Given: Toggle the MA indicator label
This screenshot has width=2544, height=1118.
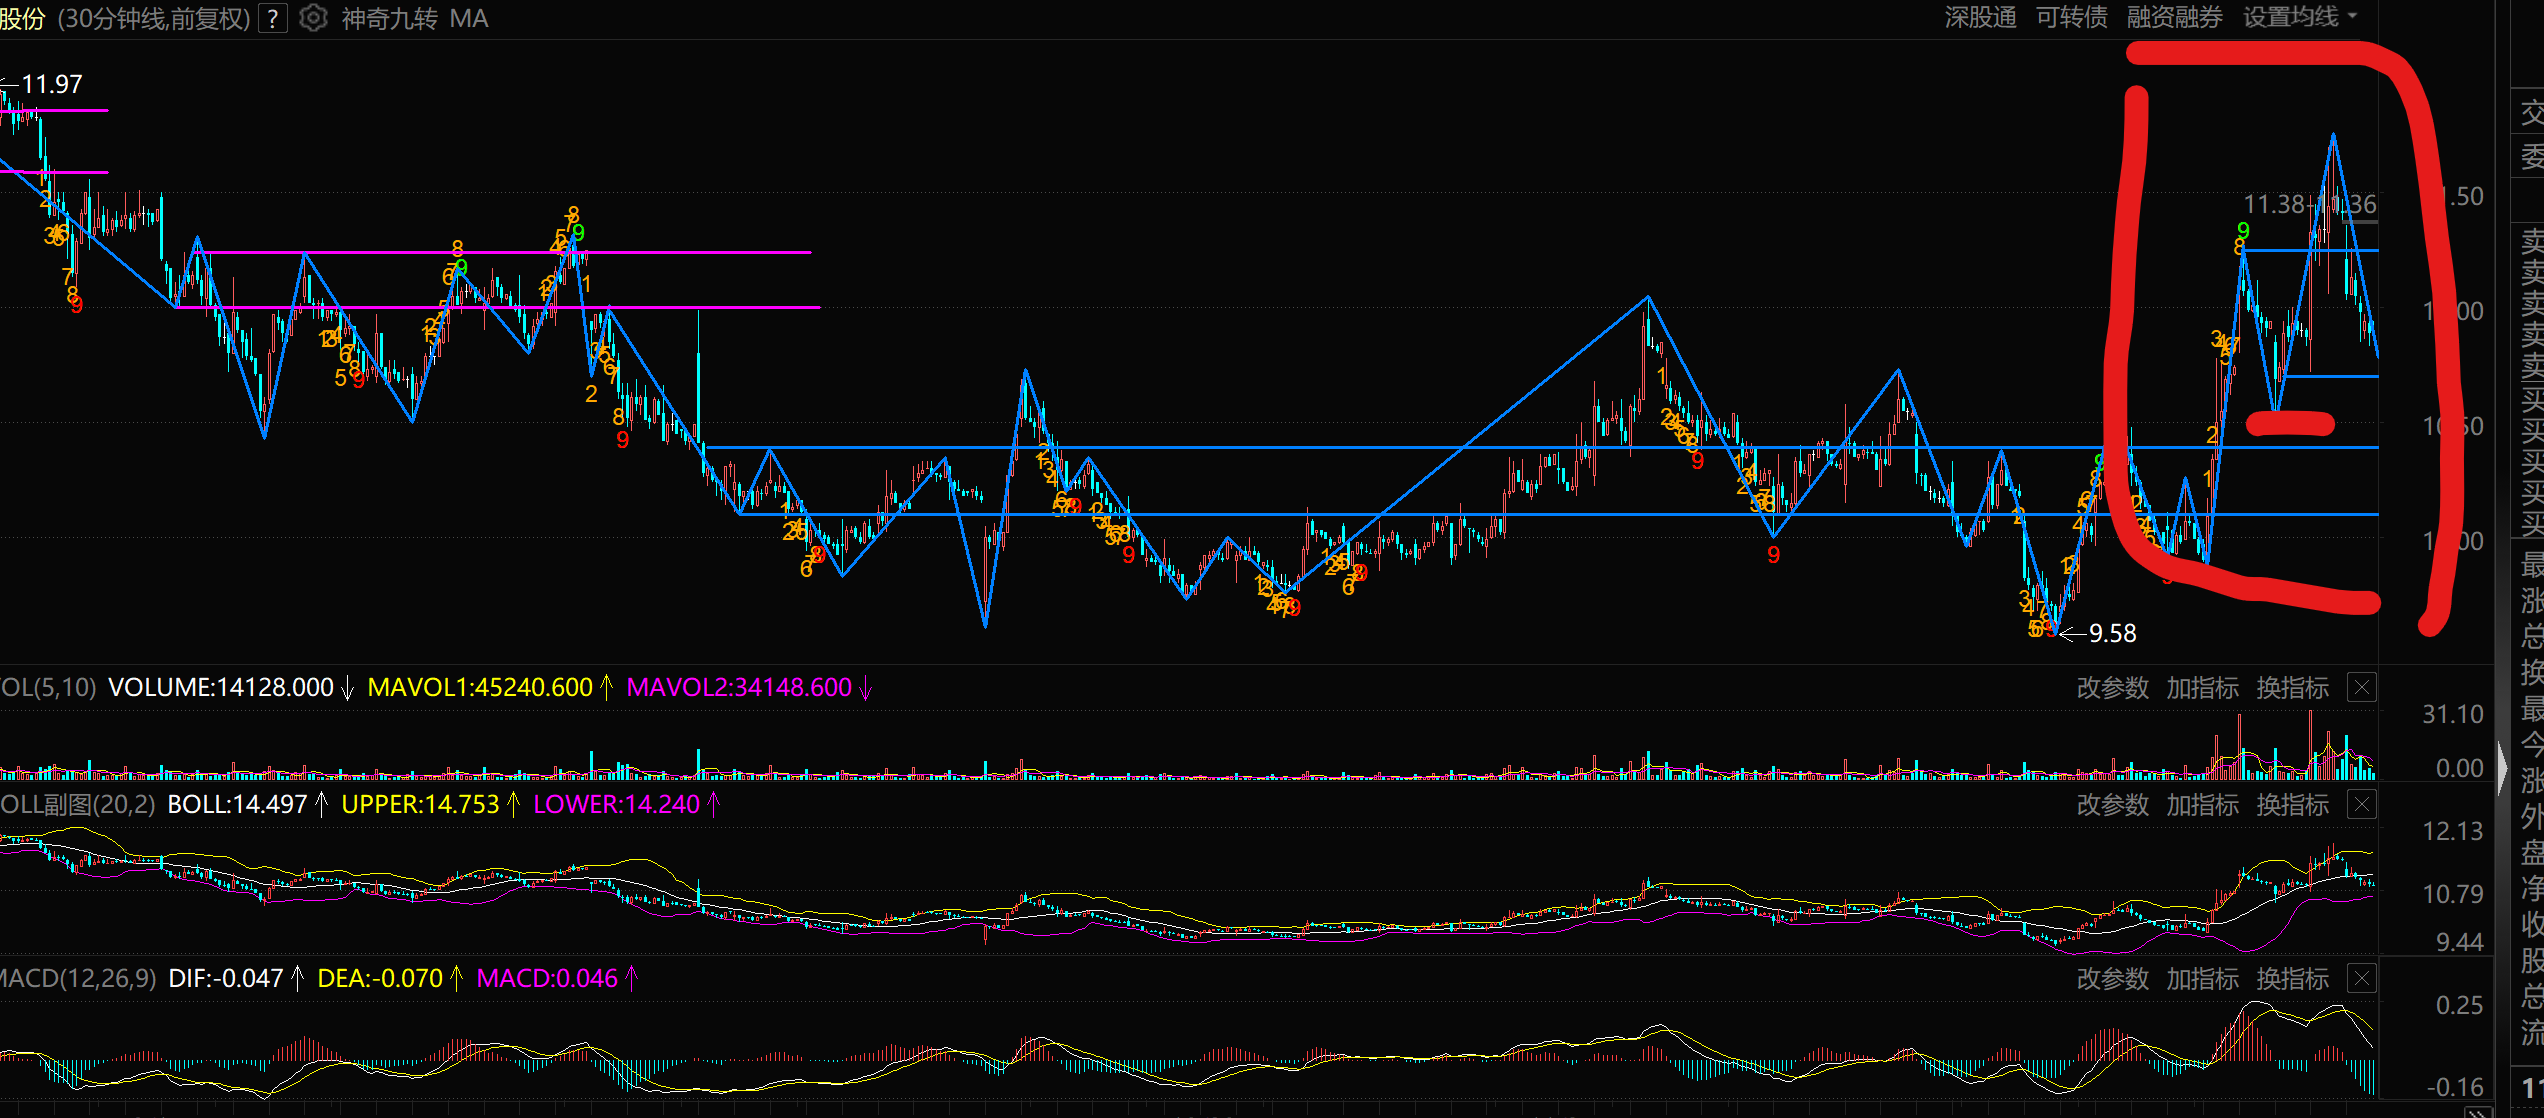Looking at the screenshot, I should coord(469,19).
